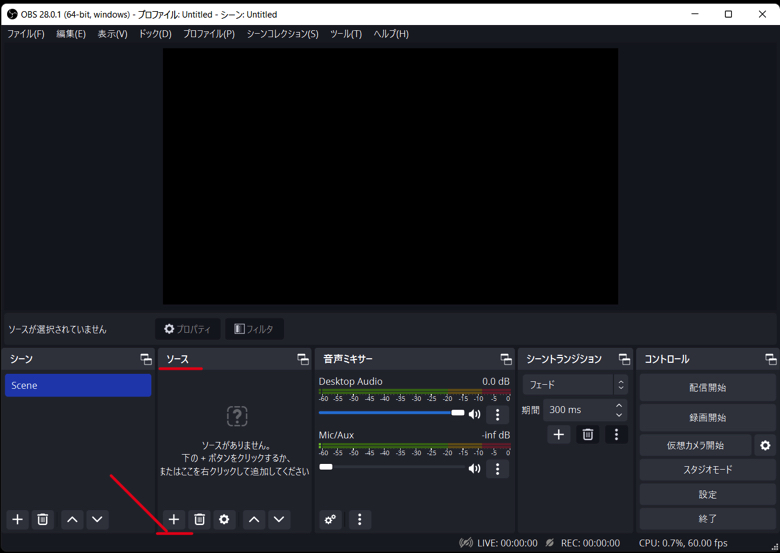Click the Desktop Audio label
Viewport: 780px width, 553px height.
[350, 381]
